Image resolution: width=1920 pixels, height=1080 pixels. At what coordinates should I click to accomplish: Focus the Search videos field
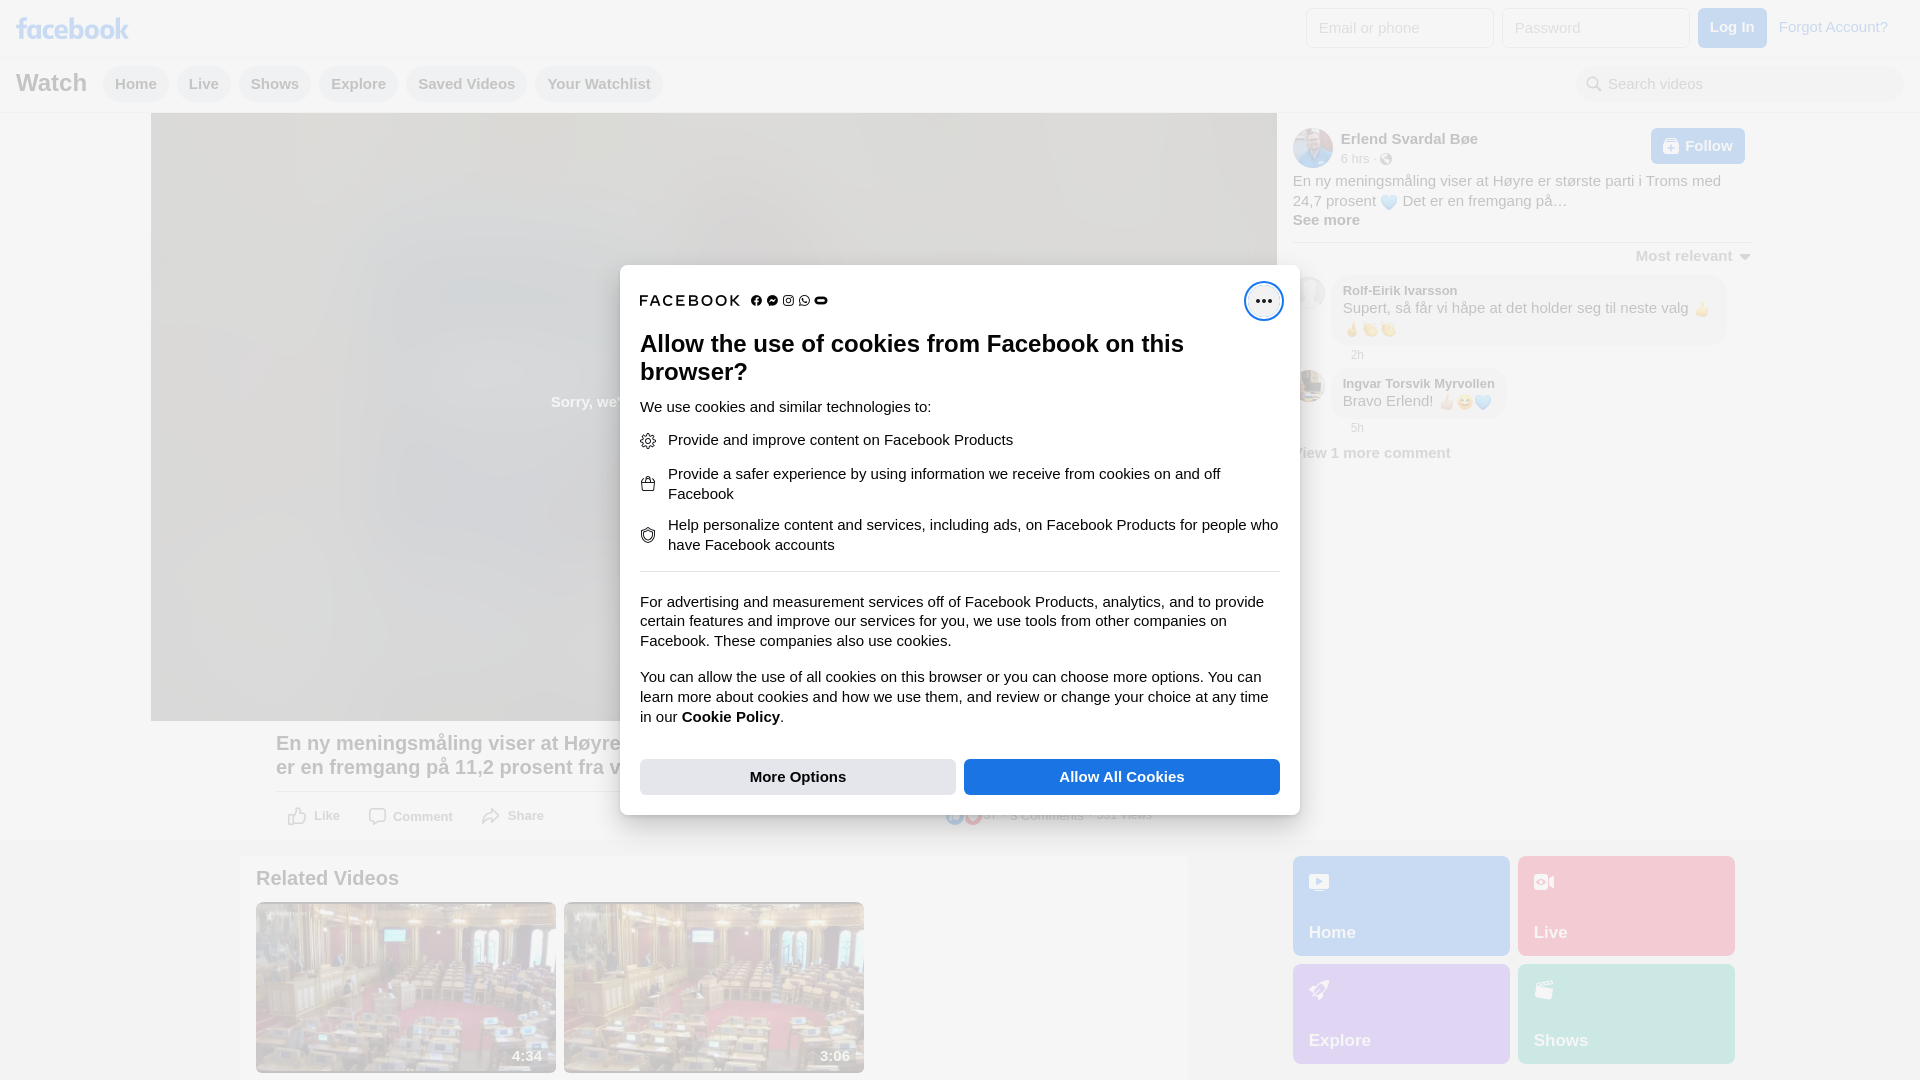point(1740,84)
